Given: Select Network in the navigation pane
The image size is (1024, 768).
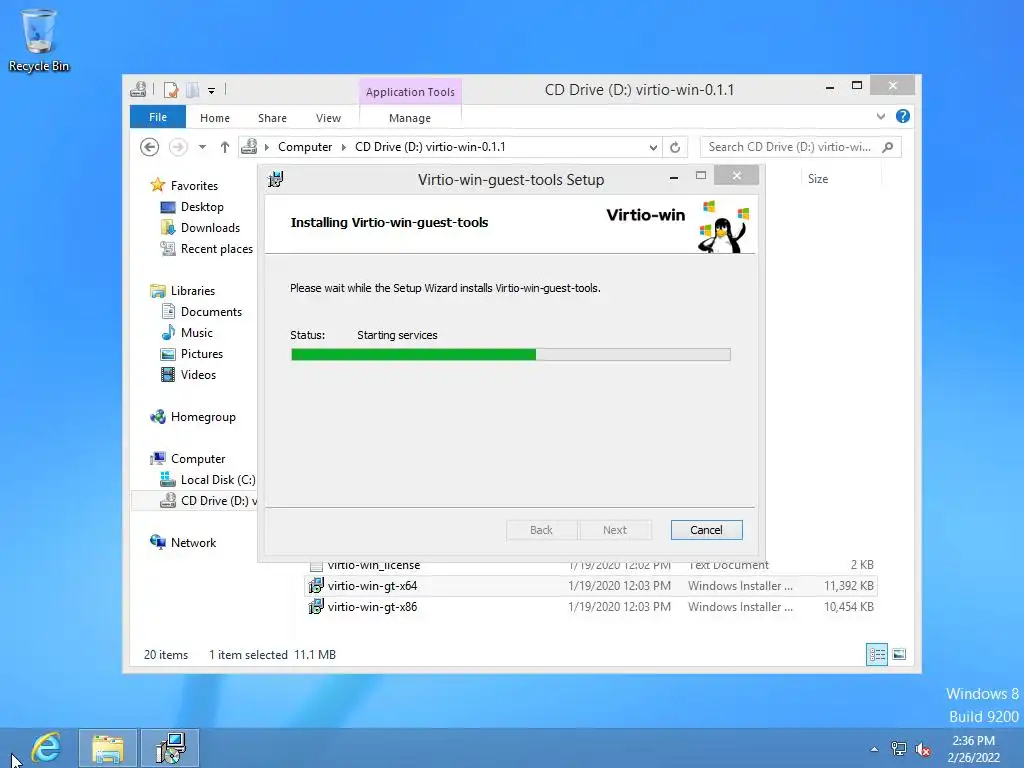Looking at the screenshot, I should click(x=193, y=542).
